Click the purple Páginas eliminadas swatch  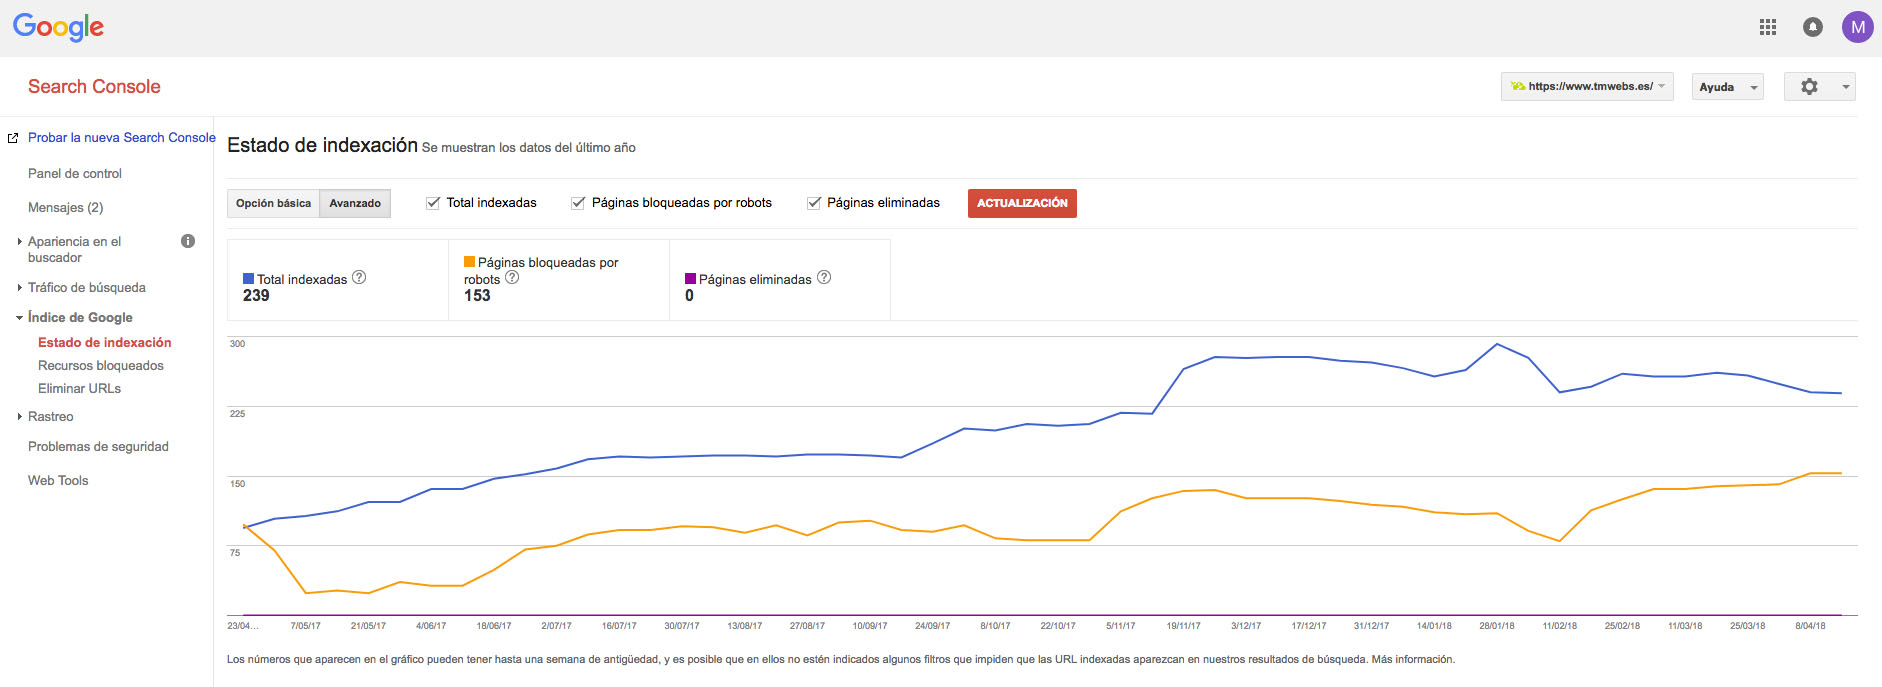click(690, 279)
